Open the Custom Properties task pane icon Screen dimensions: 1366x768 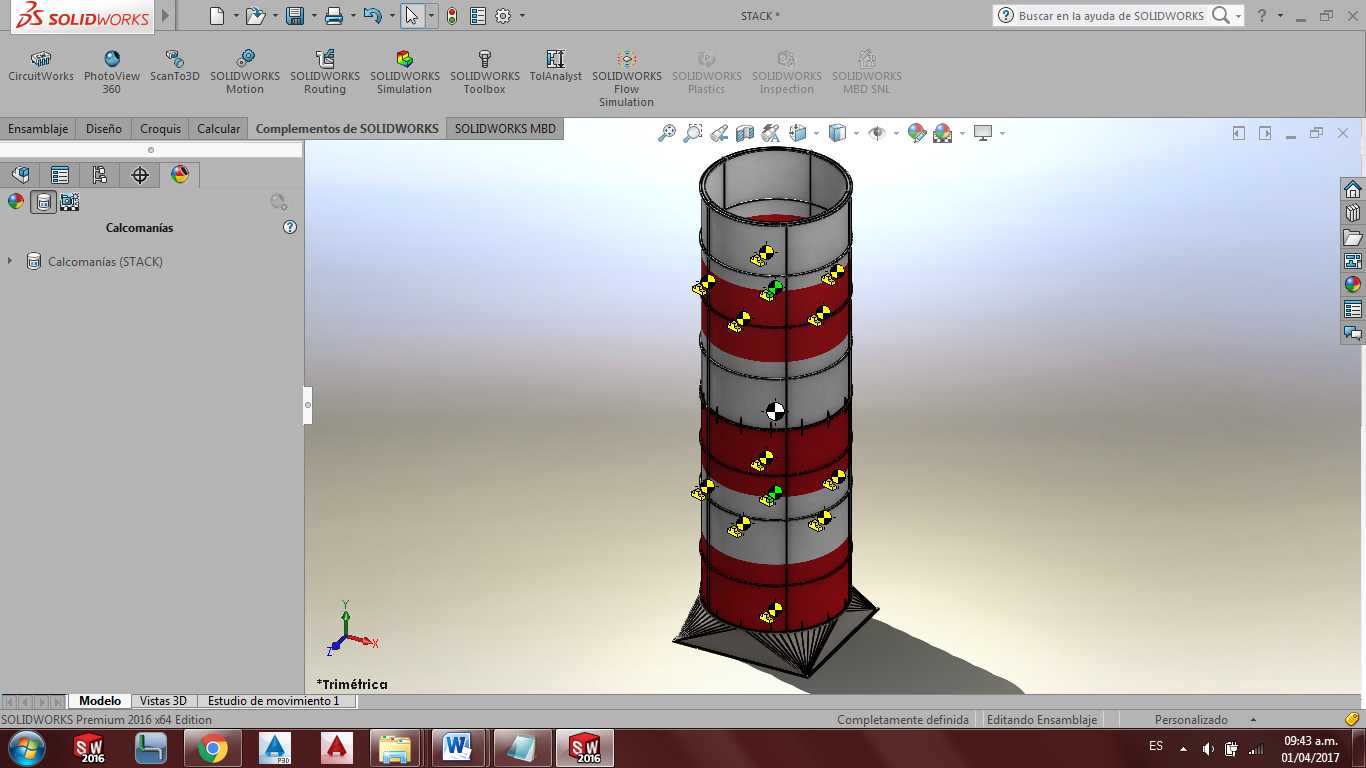(1353, 309)
